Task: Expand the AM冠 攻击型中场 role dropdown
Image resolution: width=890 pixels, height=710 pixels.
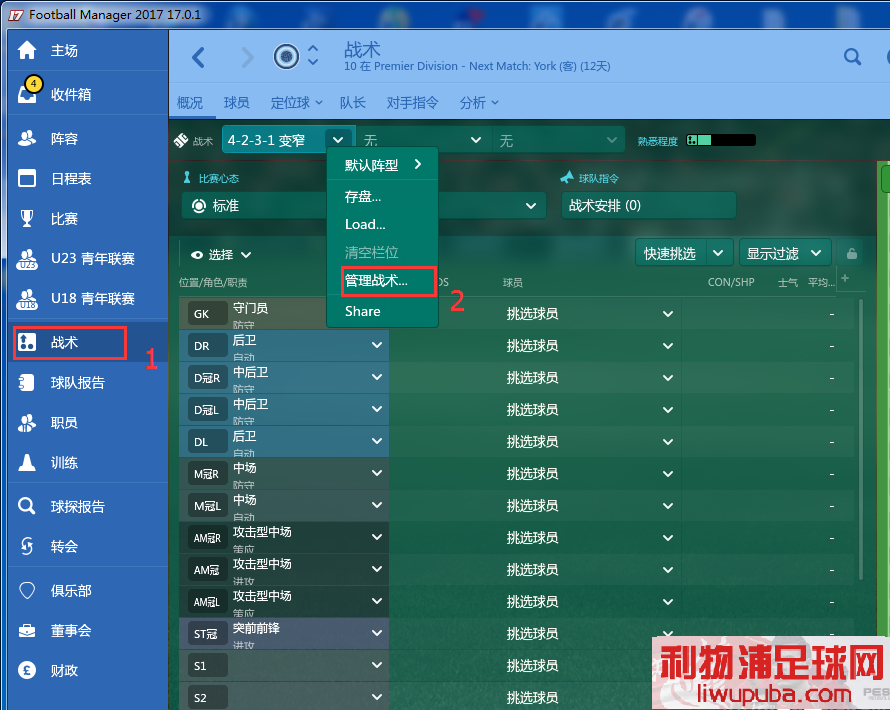Action: 377,569
